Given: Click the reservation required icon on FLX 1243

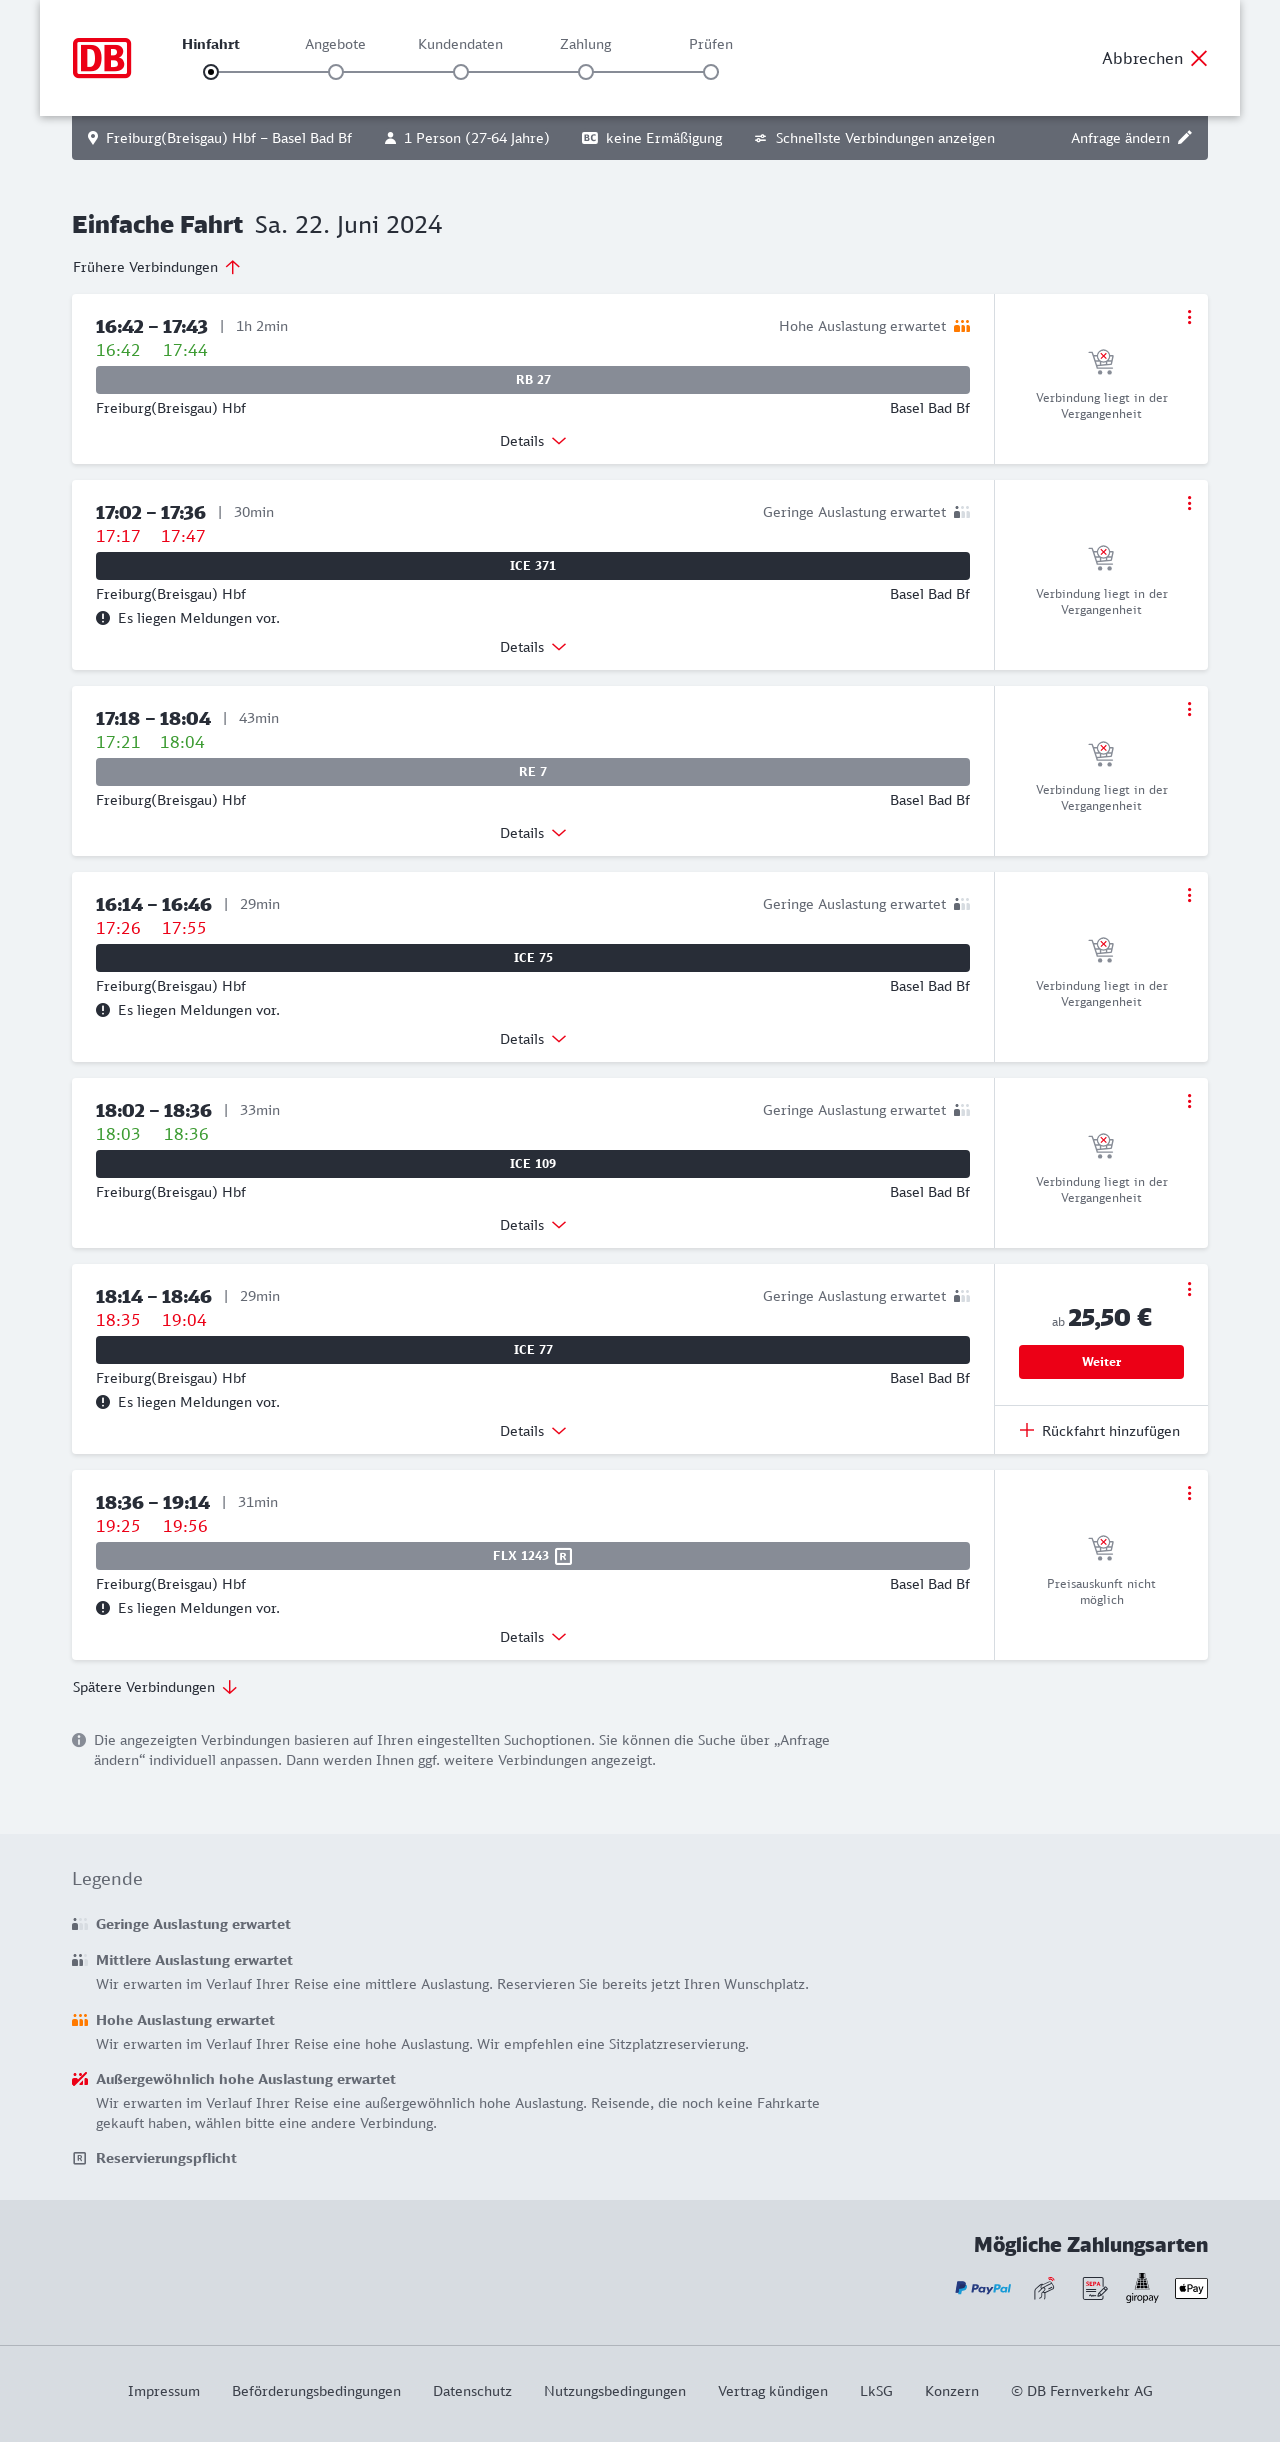Looking at the screenshot, I should click(564, 1556).
